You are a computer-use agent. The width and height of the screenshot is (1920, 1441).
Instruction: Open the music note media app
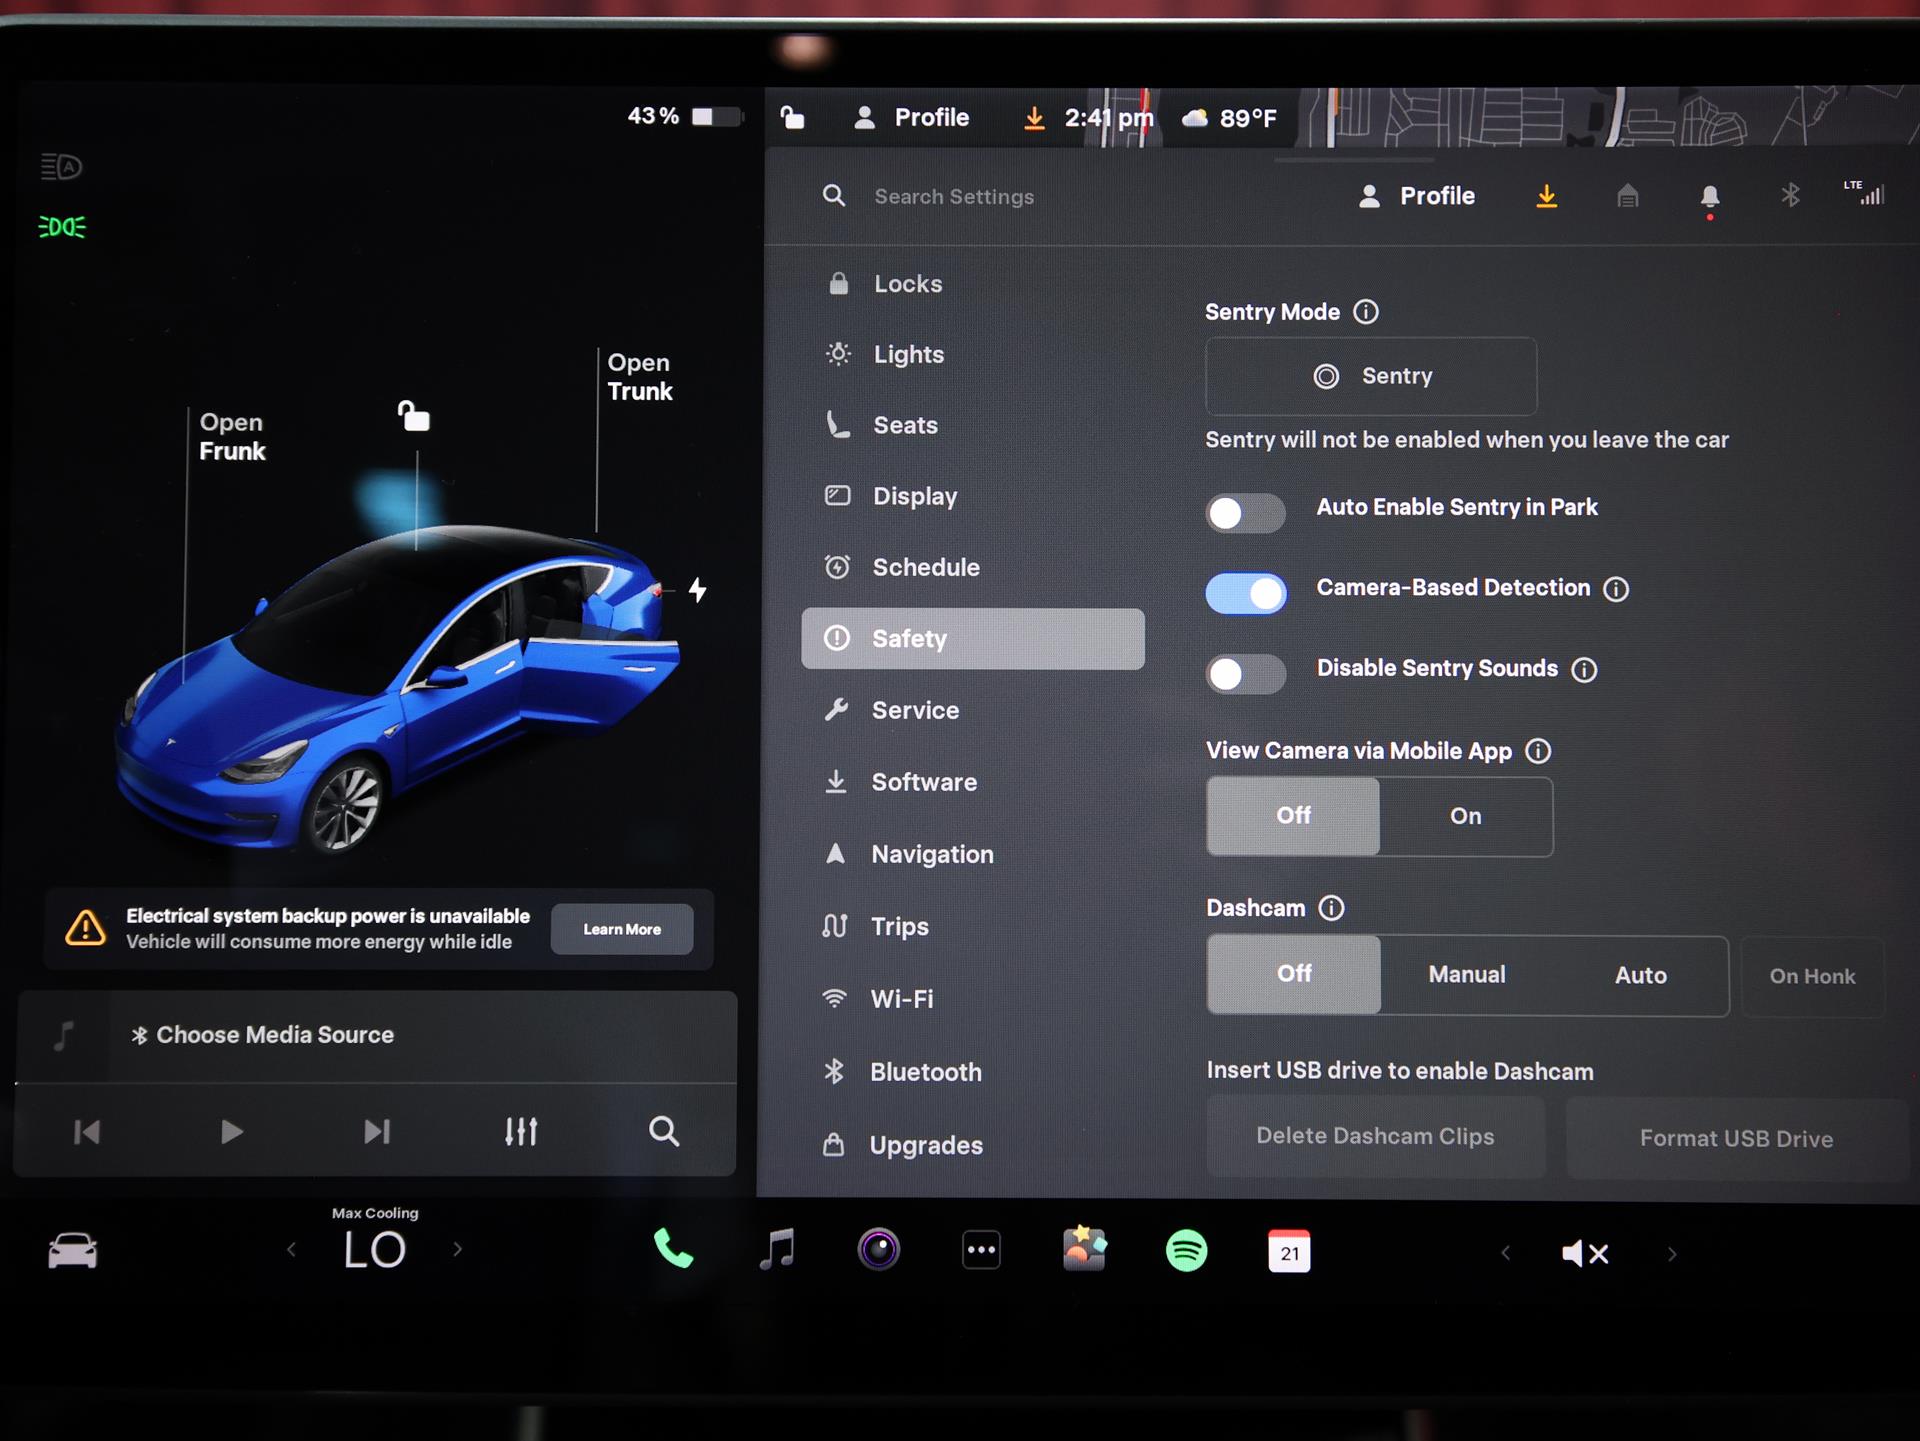tap(777, 1249)
